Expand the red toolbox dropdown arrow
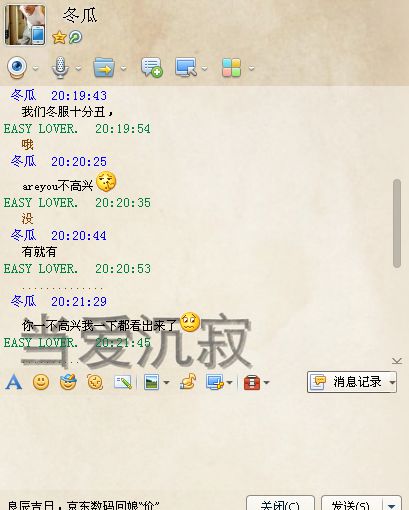Viewport: 409px width, 510px height. [266, 383]
